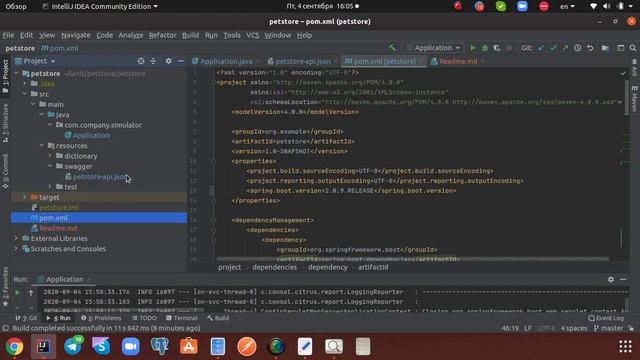
Task: Search everywhere magnifier icon
Action: (x=633, y=48)
